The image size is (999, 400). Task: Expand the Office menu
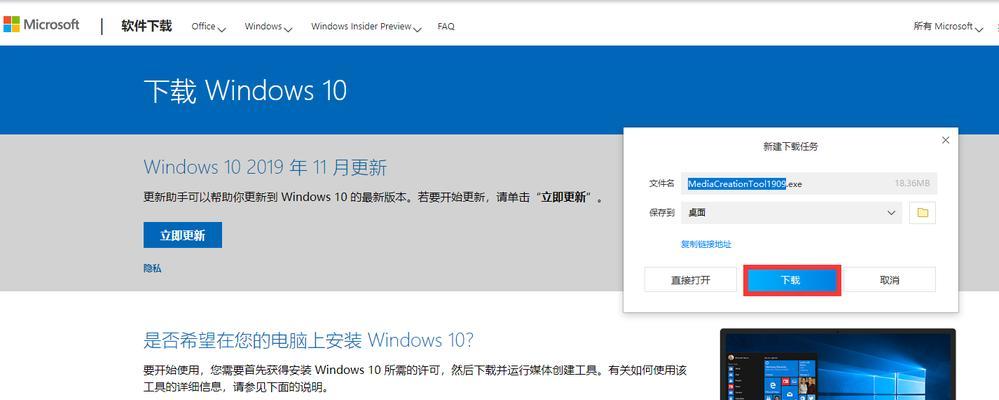click(x=208, y=27)
